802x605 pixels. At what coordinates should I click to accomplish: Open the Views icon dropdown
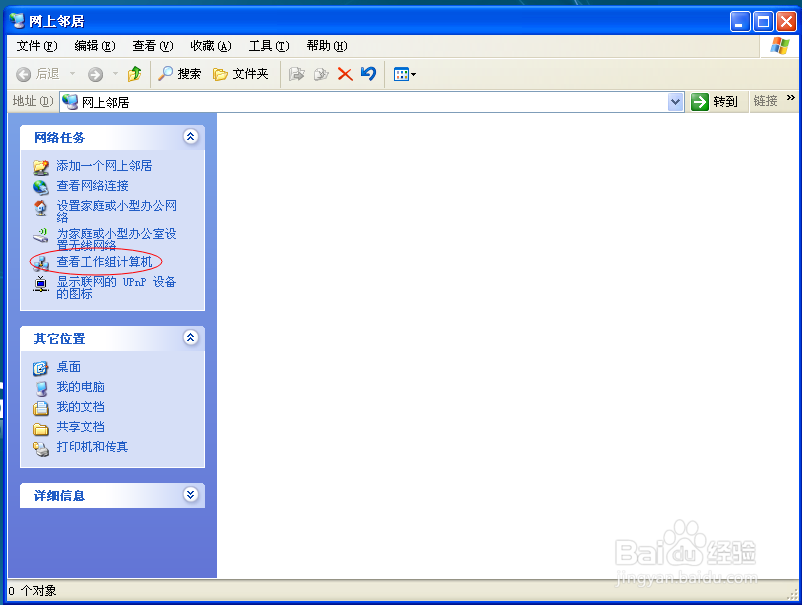pos(405,75)
